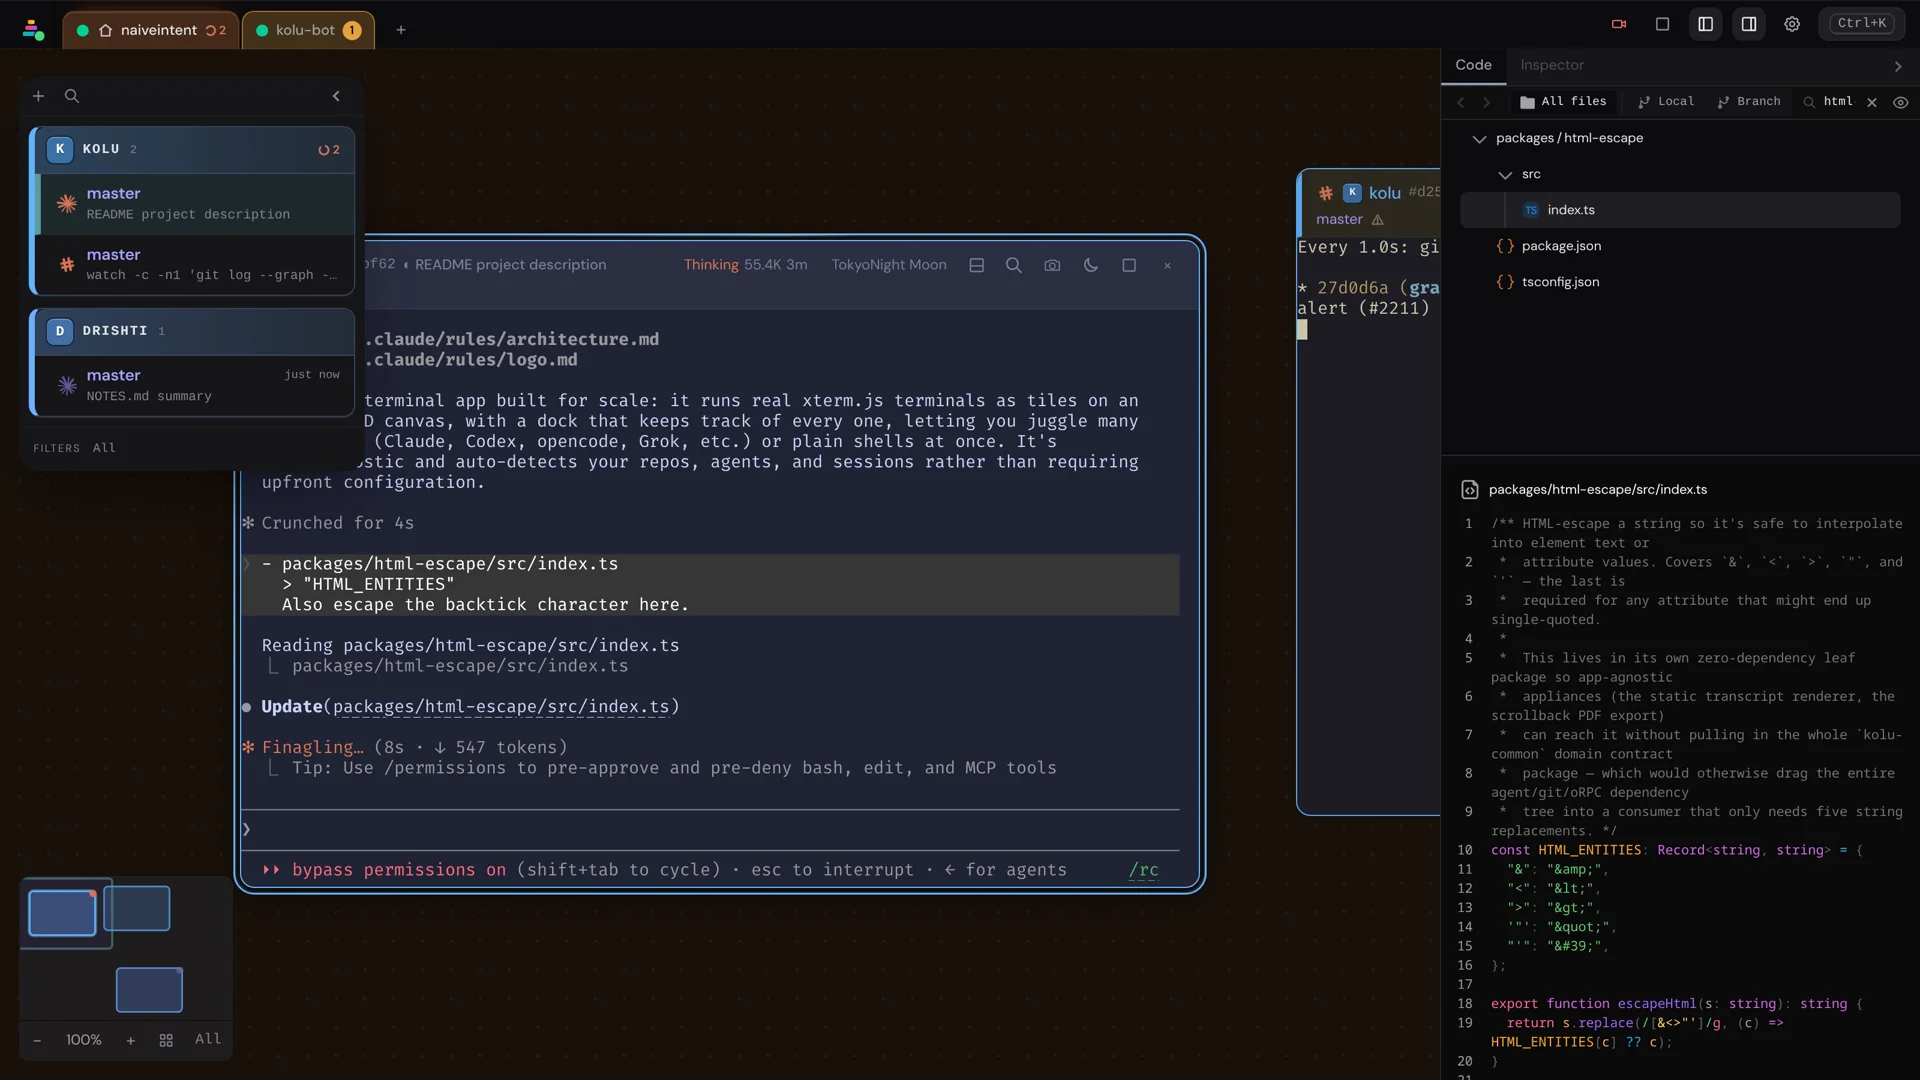The height and width of the screenshot is (1080, 1920).
Task: Switch to the kolu-bot workspace tab
Action: tap(308, 30)
